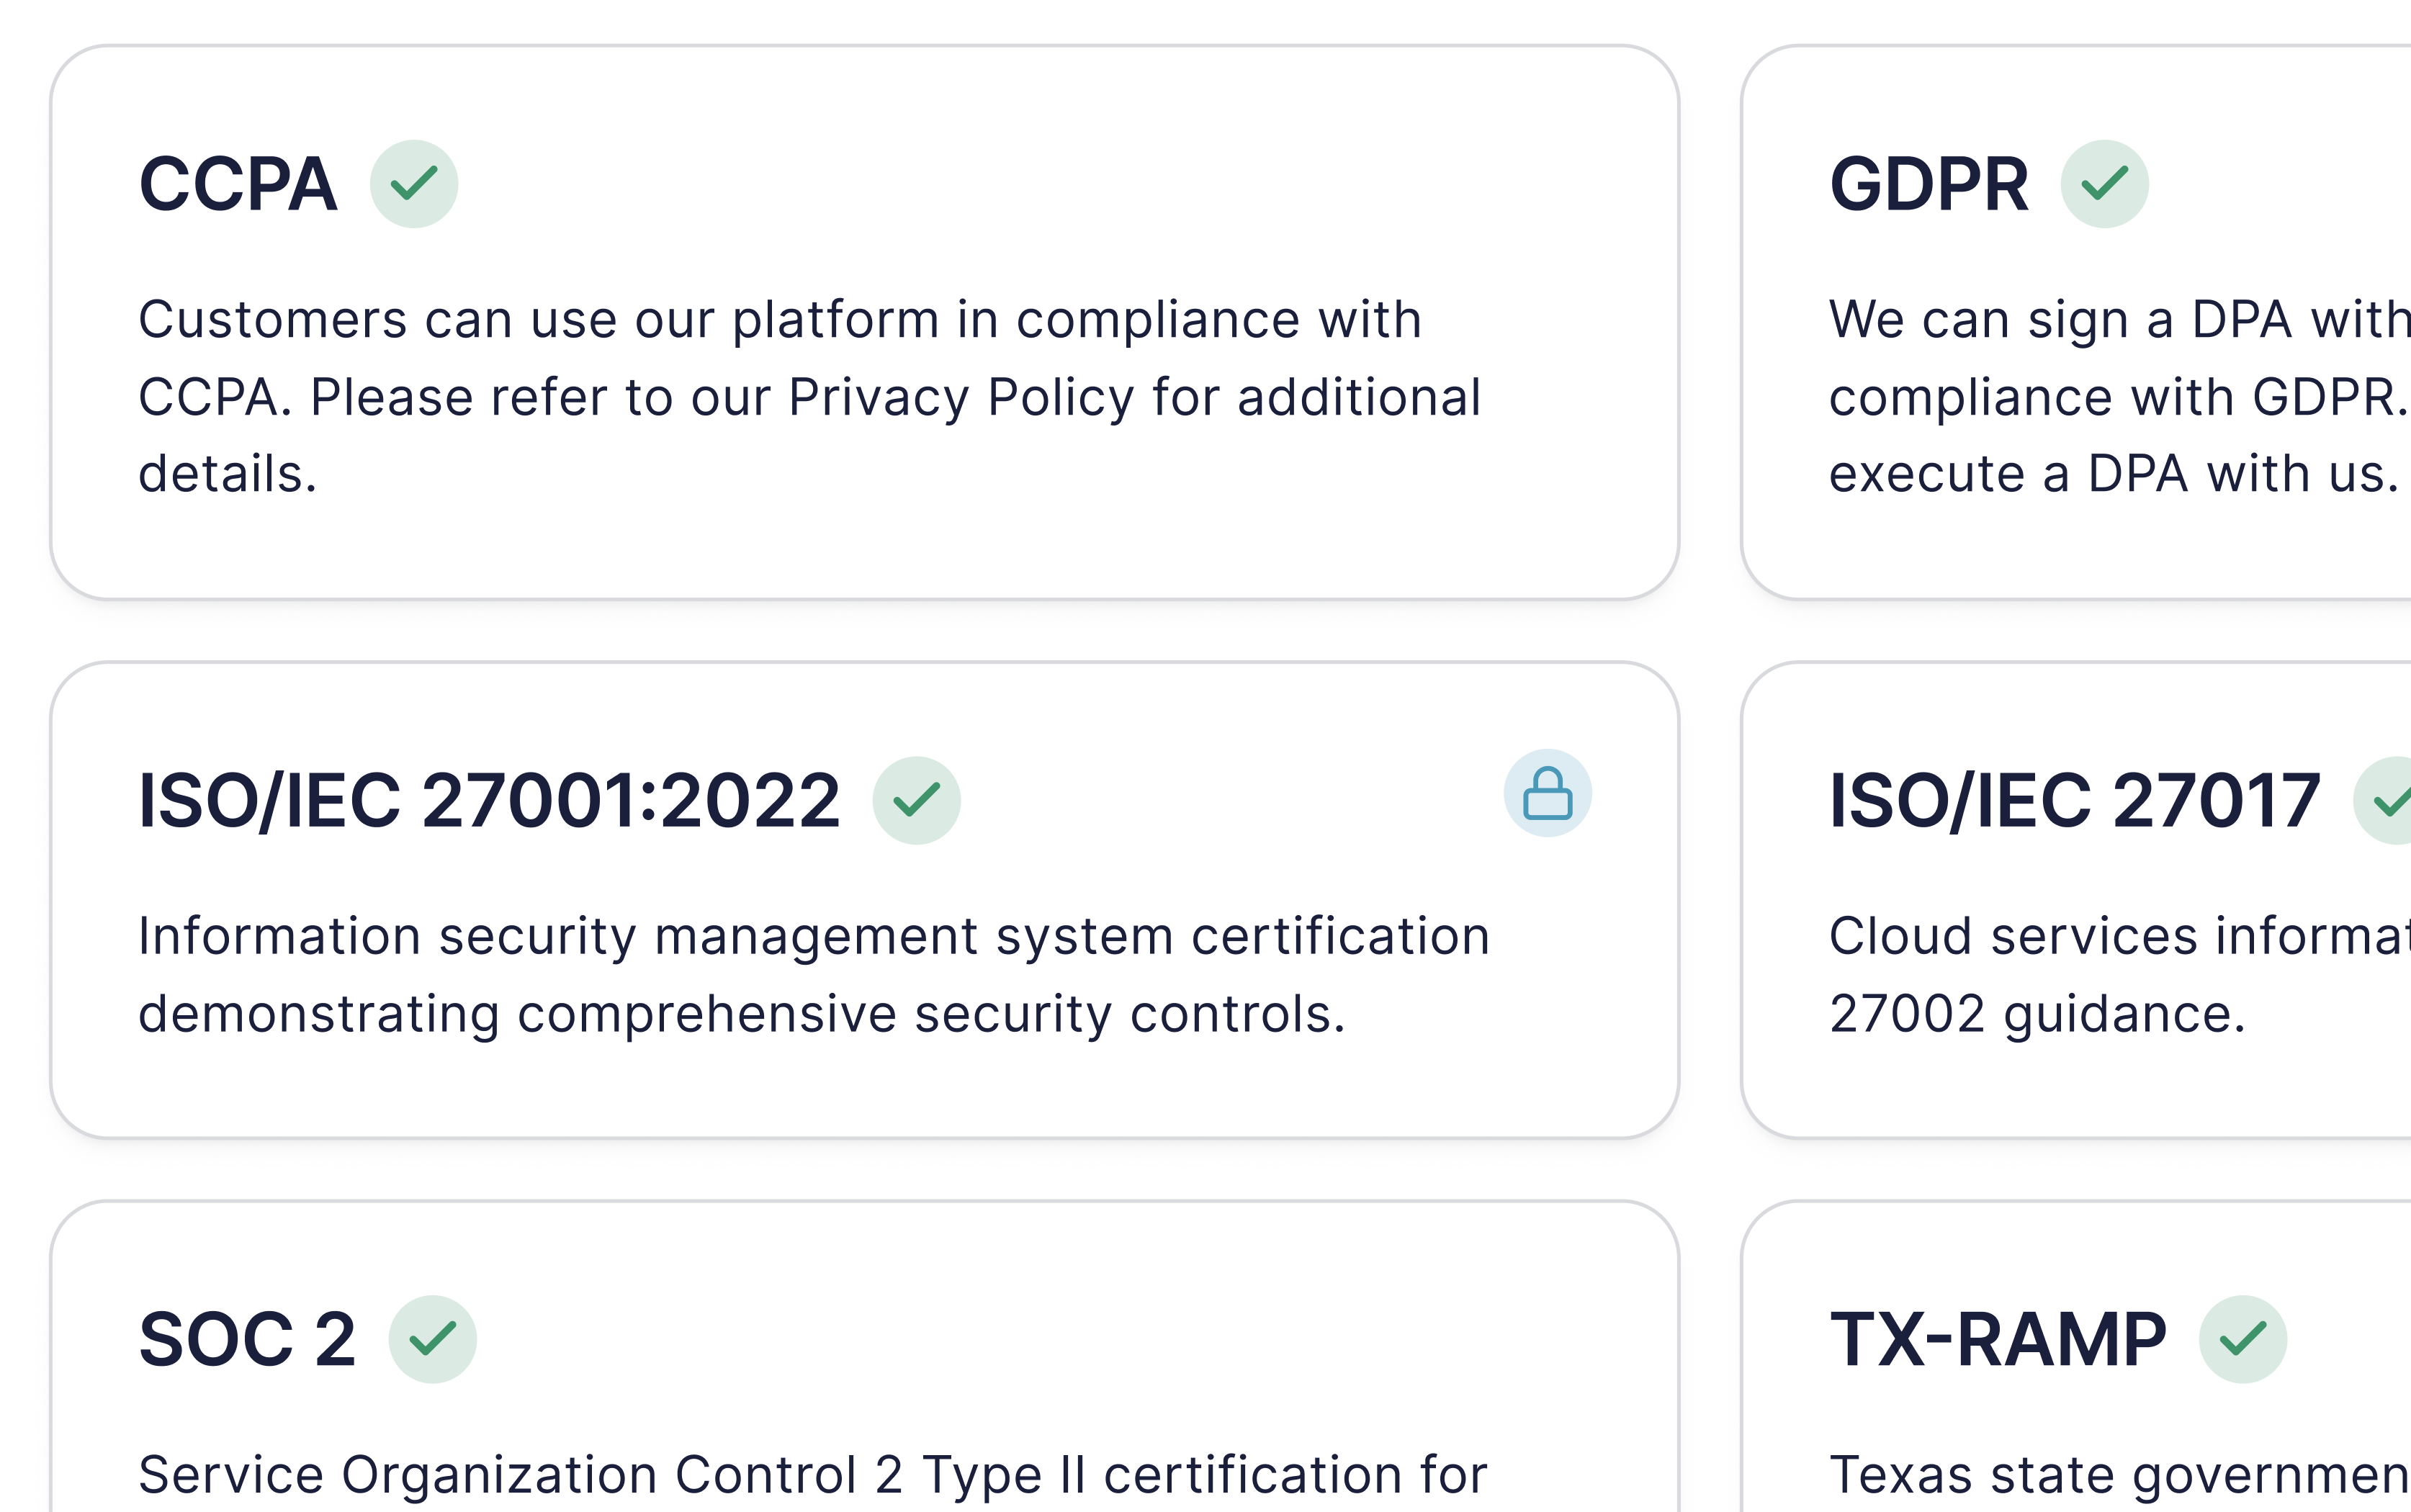Click the ISO/IEC 27001:2022 checkmark badge

(916, 800)
